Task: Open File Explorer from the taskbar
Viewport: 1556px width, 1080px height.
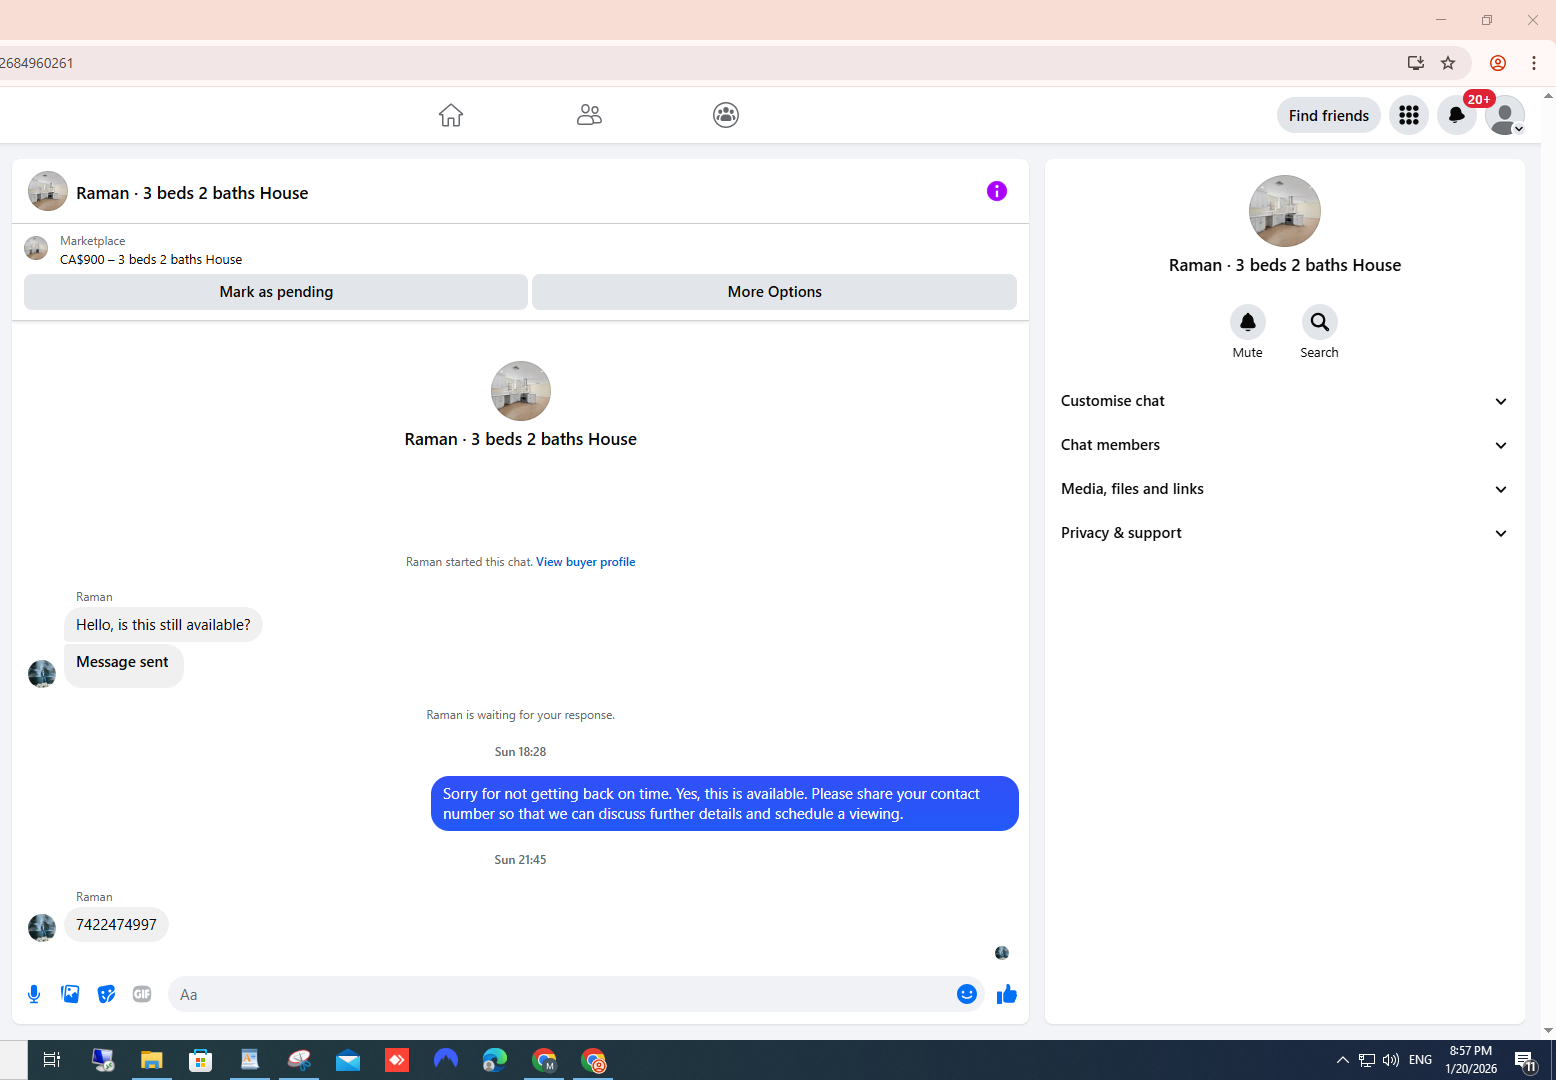Action: (x=151, y=1060)
